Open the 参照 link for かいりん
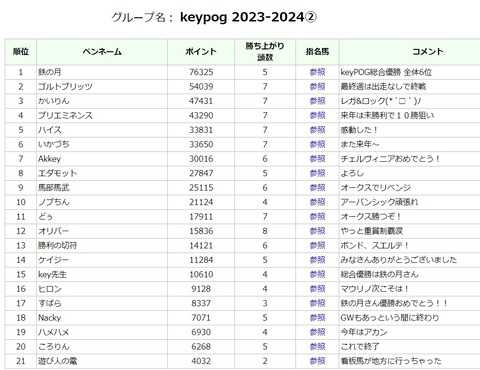480x370 pixels. (317, 101)
